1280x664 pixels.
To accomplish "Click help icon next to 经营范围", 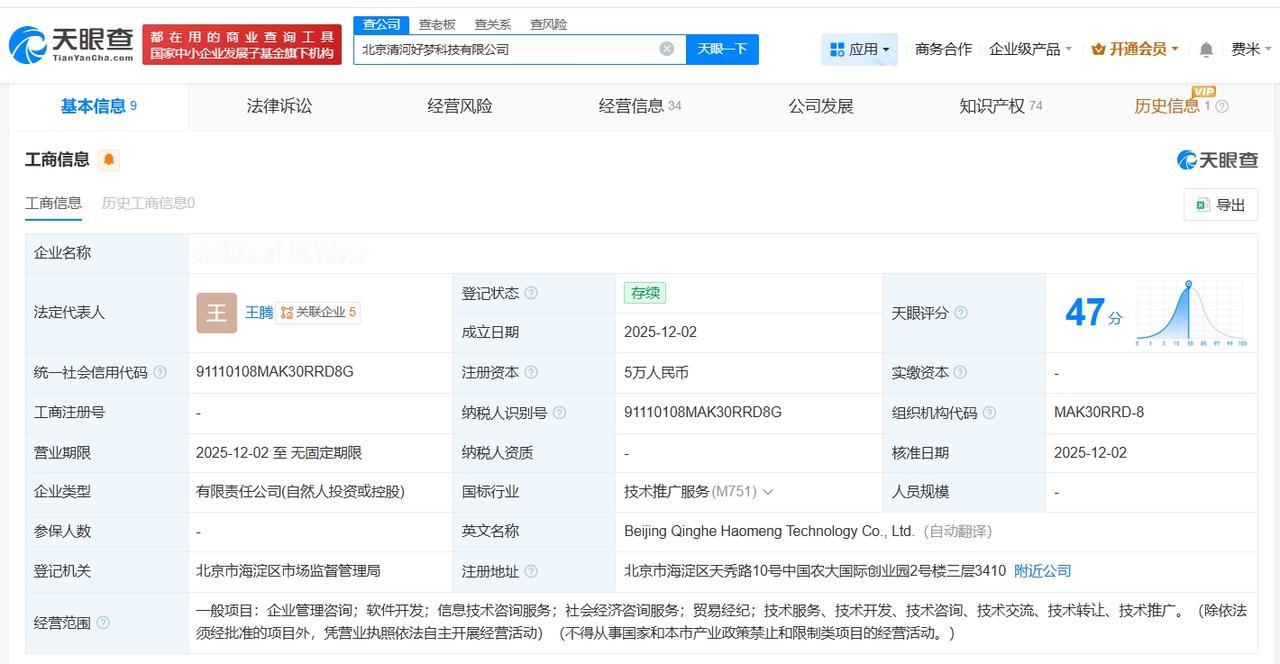I will (x=103, y=623).
